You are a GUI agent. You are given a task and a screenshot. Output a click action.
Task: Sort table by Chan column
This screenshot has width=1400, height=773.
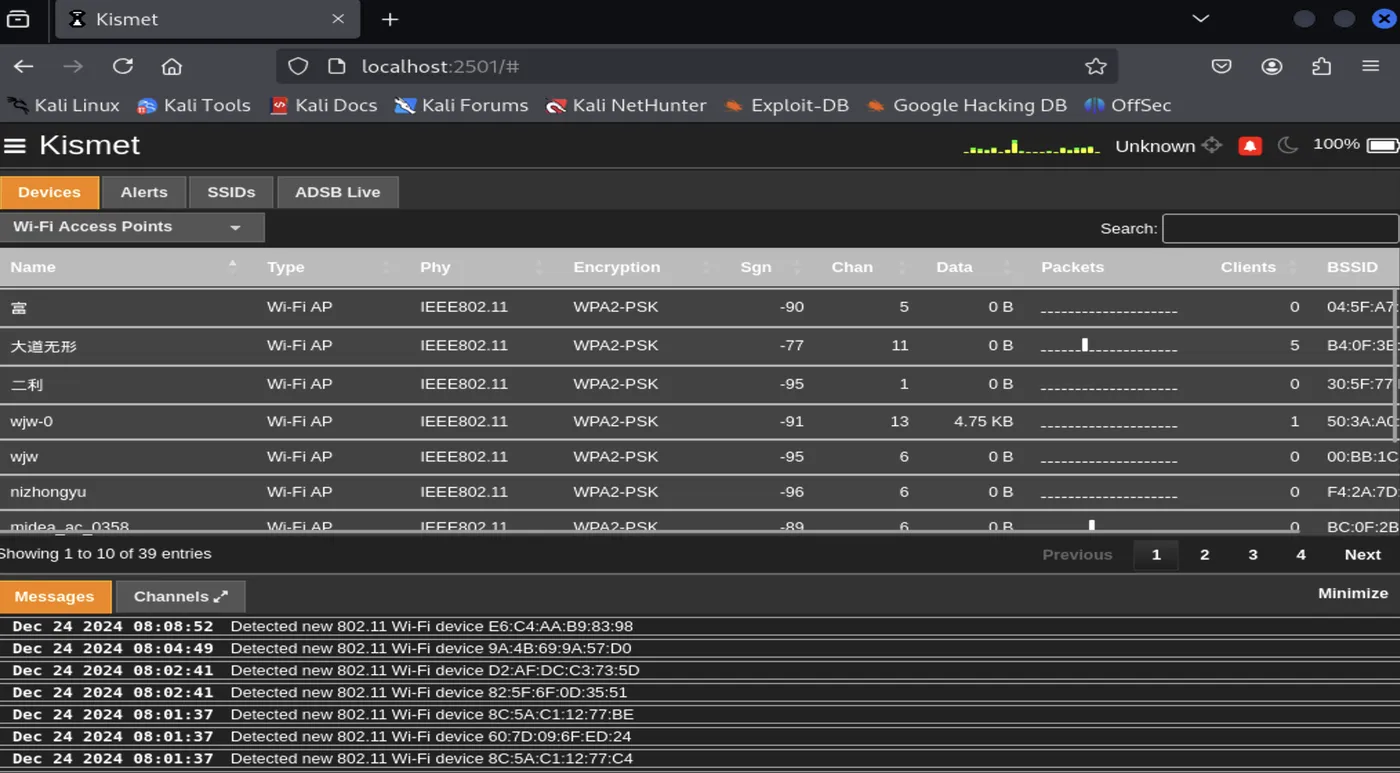tap(870, 267)
